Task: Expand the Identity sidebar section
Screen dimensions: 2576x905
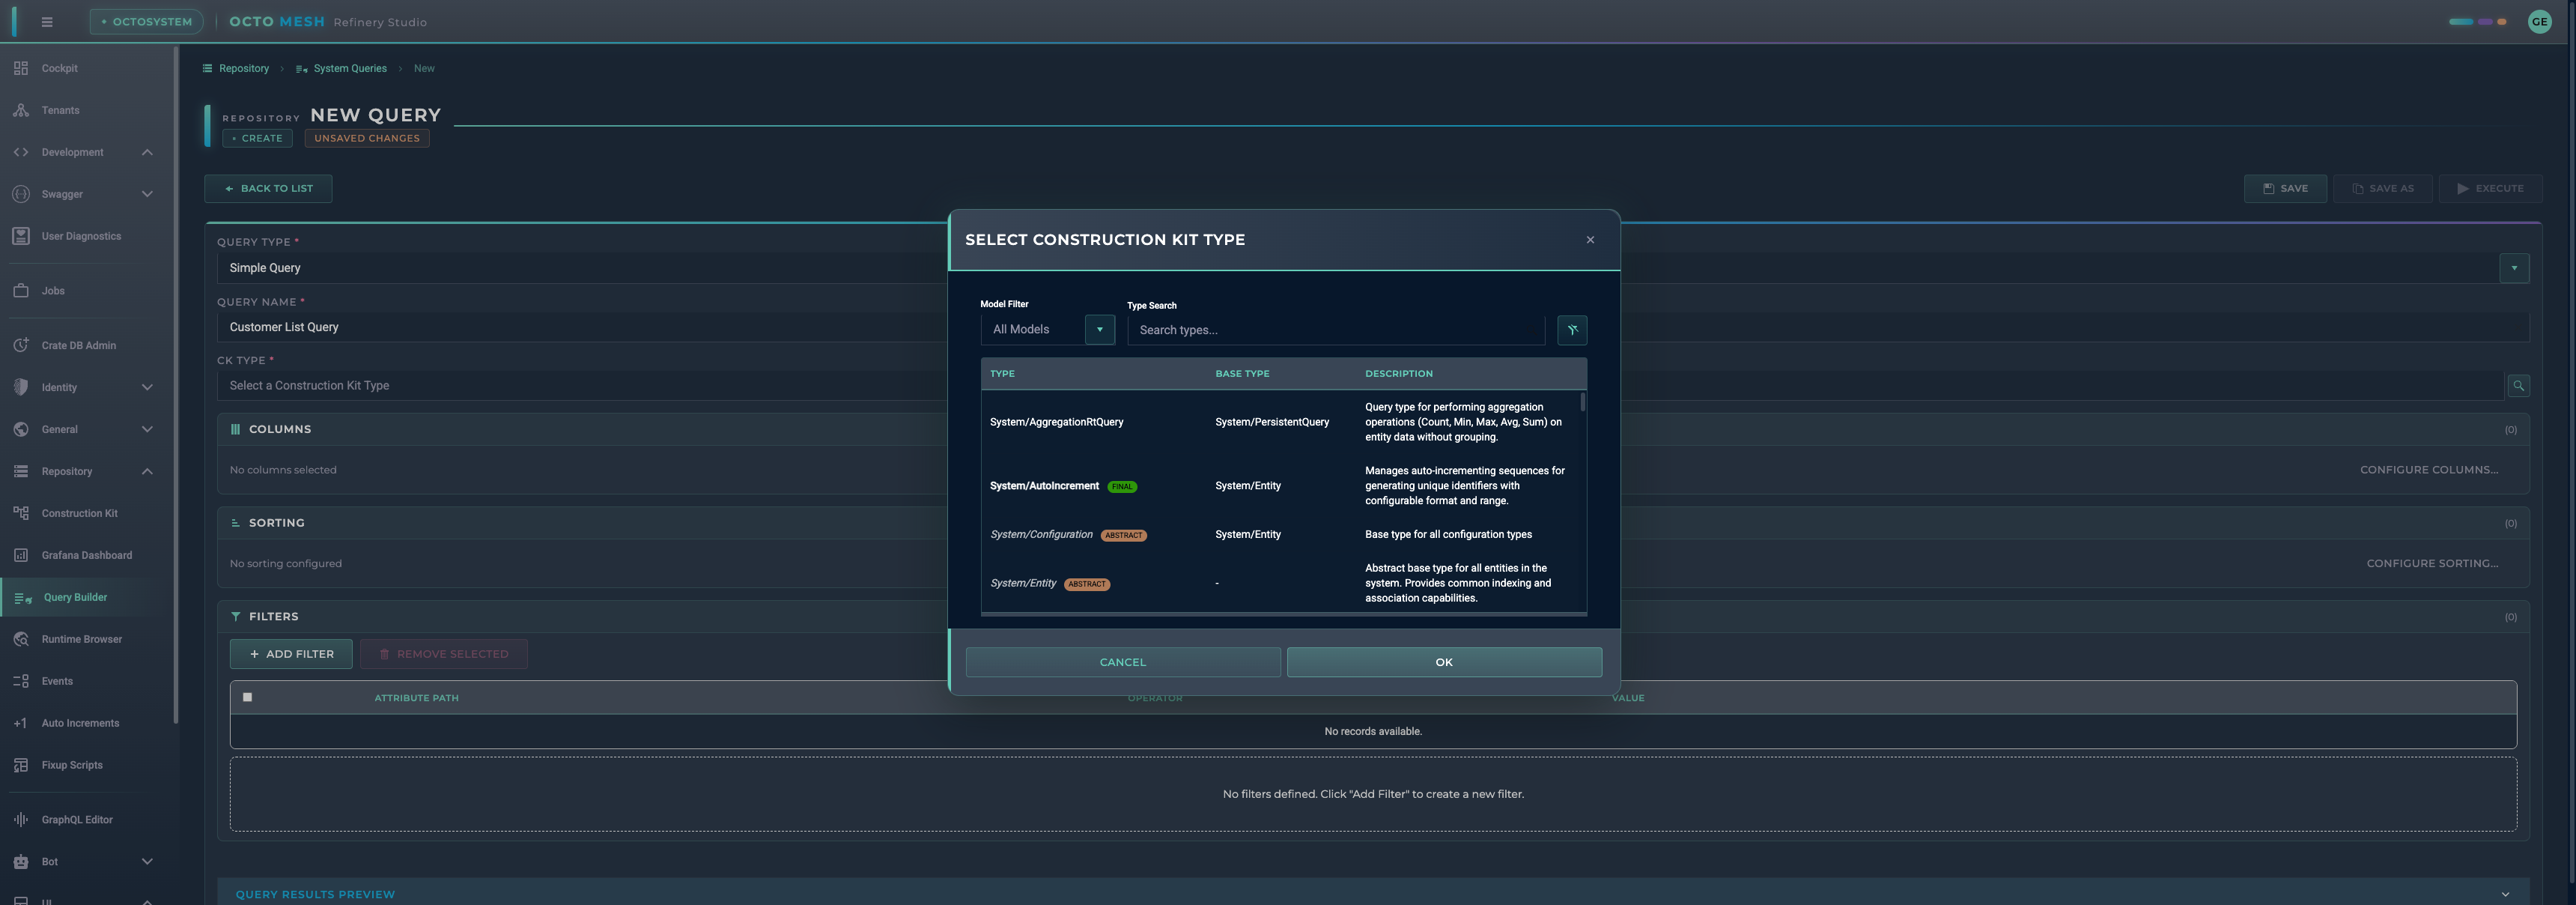Action: pos(147,387)
